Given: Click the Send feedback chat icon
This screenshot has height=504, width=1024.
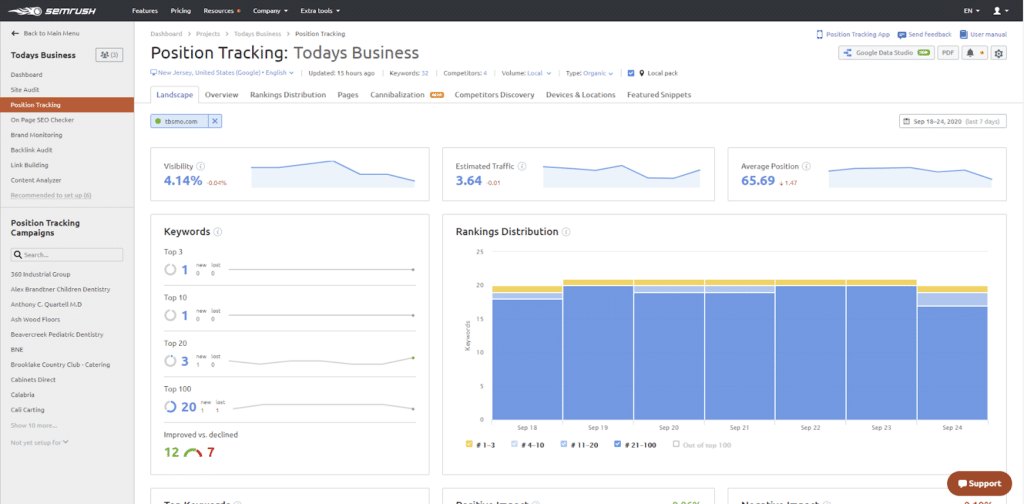Looking at the screenshot, I should [902, 35].
